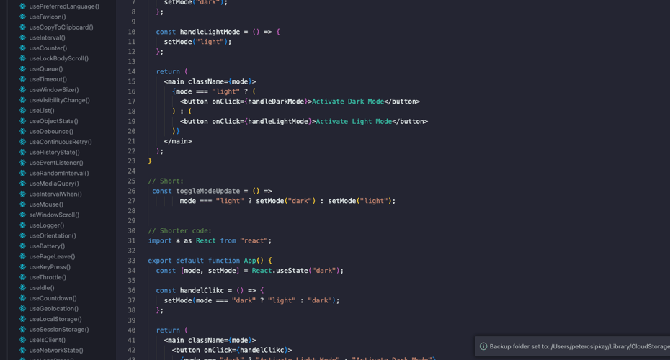Screen dimensions: 670x360
Task: Click React.useState("dark") on line 34
Action: pyautogui.click(x=296, y=271)
